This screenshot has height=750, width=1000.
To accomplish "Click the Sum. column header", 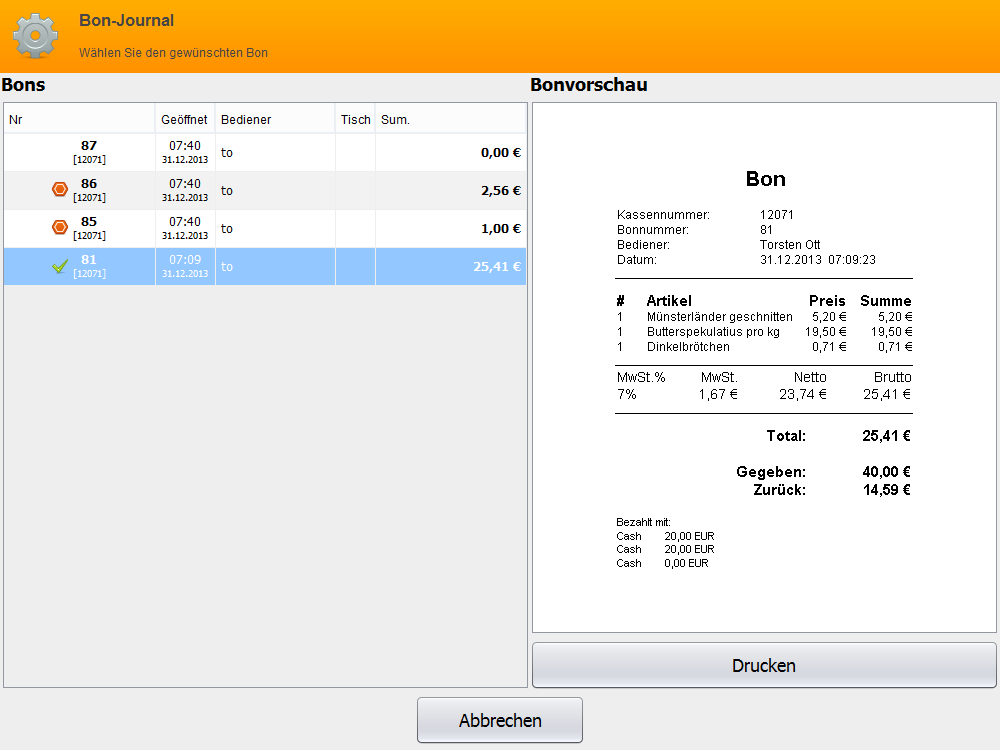I will [x=451, y=119].
